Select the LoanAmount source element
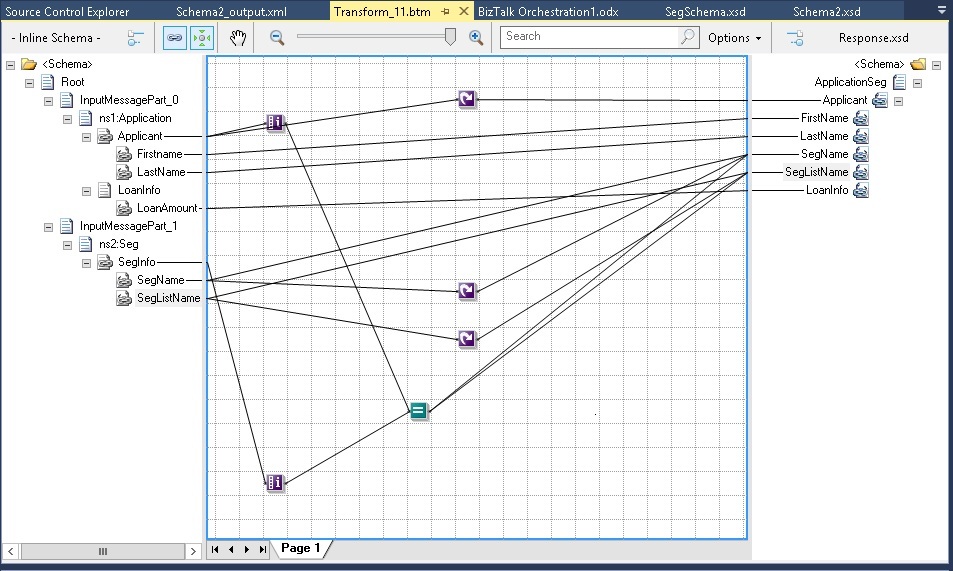953x571 pixels. [167, 208]
